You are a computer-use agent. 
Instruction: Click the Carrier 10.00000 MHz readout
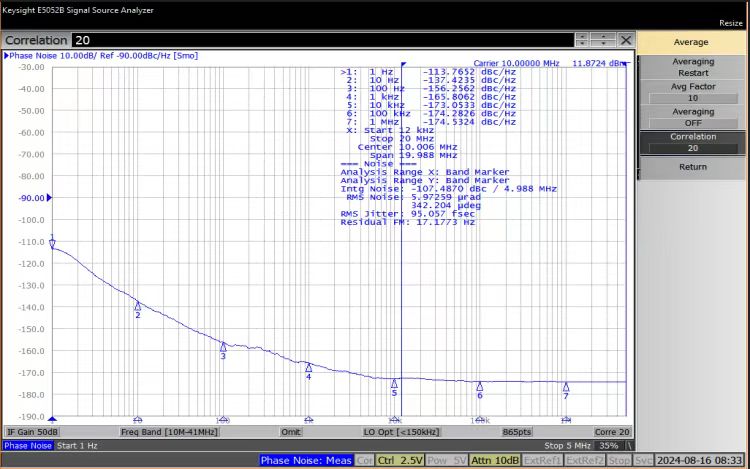(x=516, y=63)
